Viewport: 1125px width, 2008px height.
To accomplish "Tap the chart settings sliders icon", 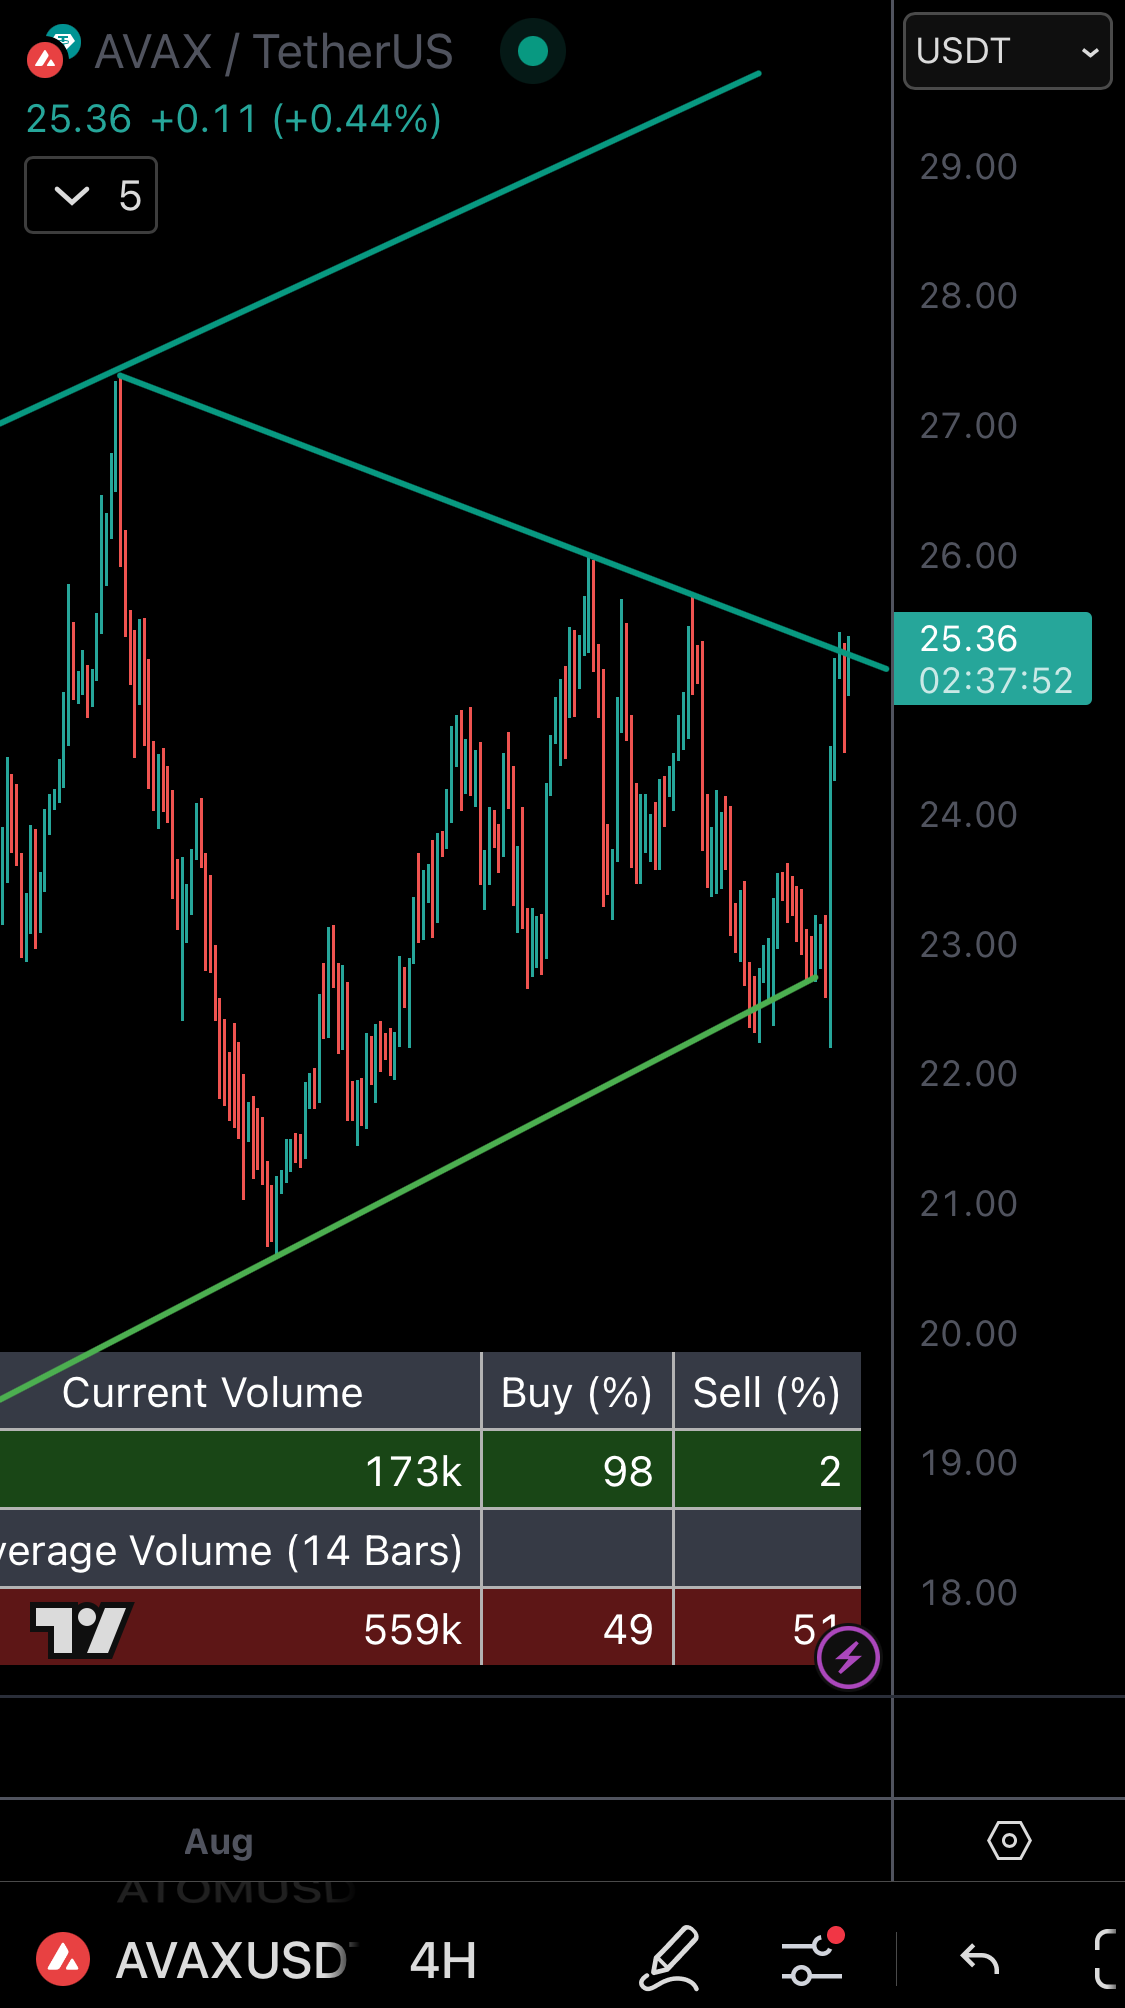I will 812,1958.
